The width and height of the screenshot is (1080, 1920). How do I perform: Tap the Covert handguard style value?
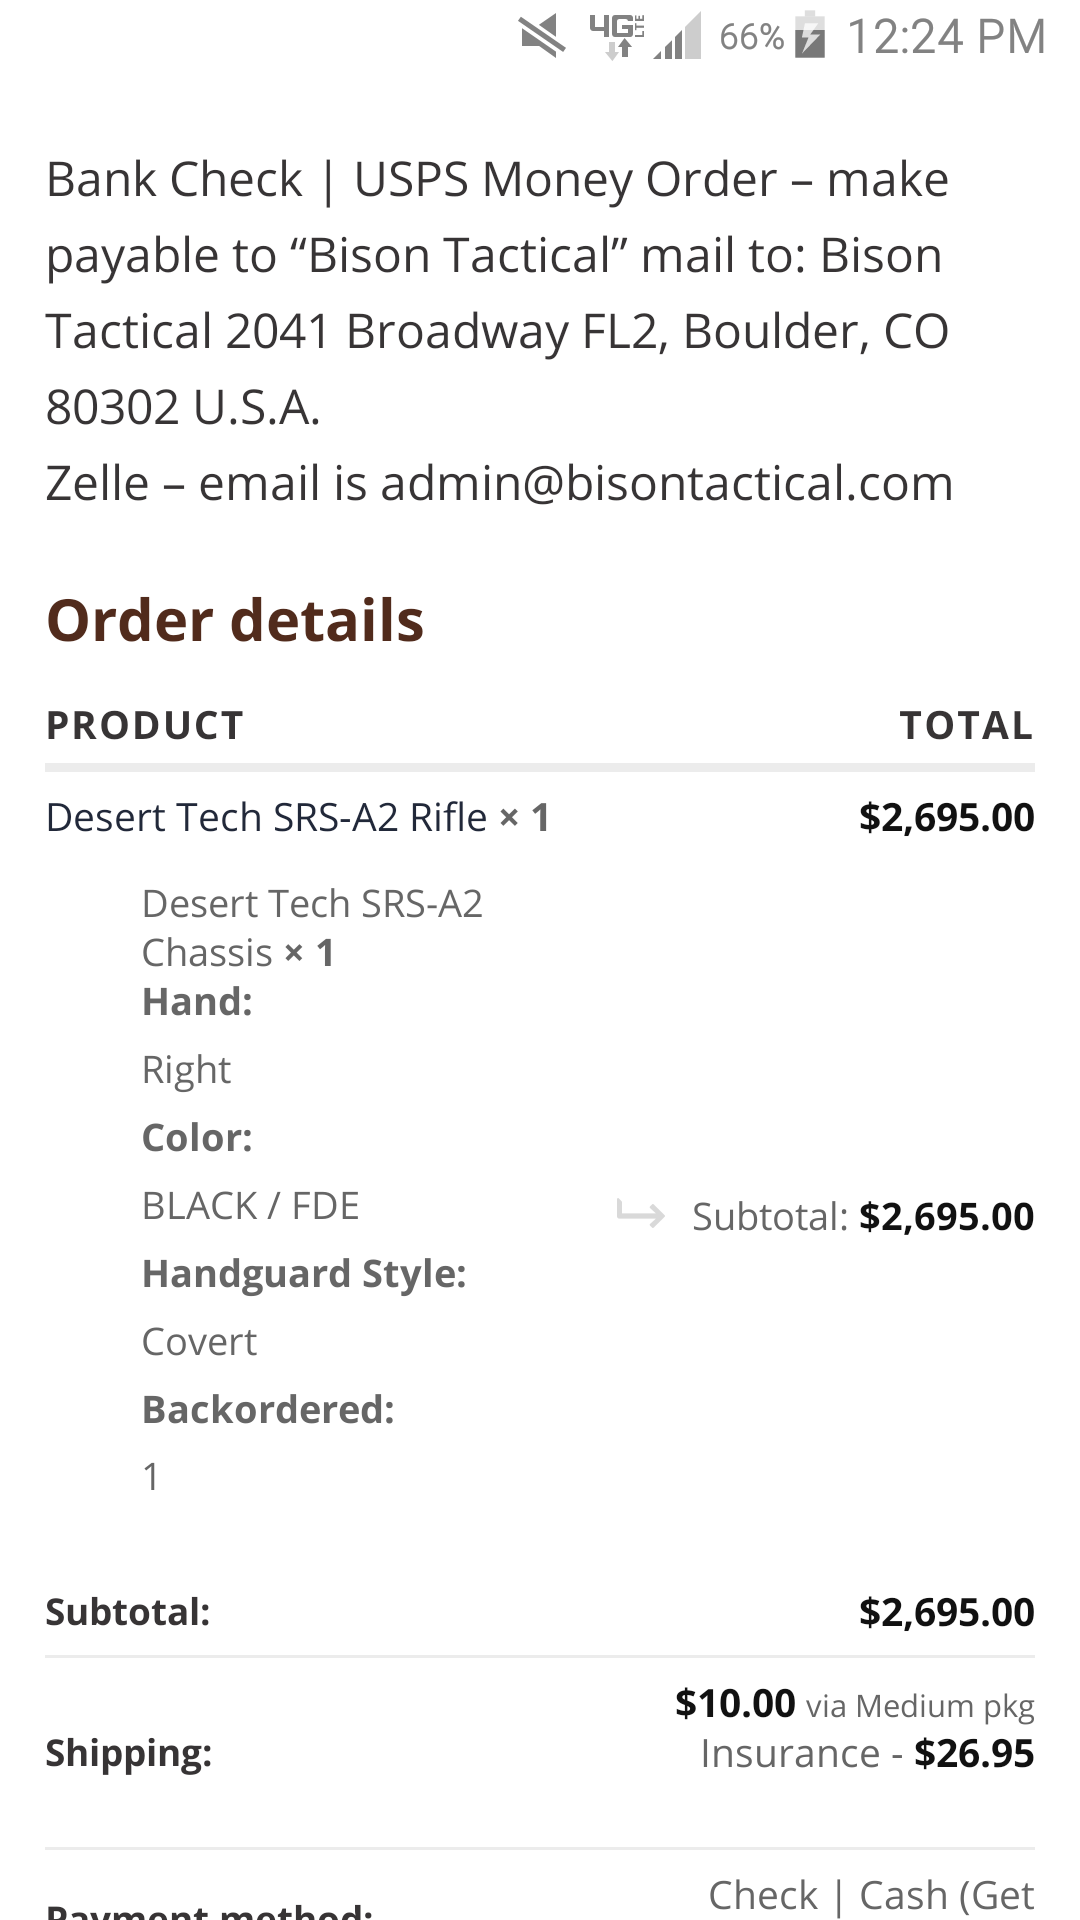(199, 1342)
